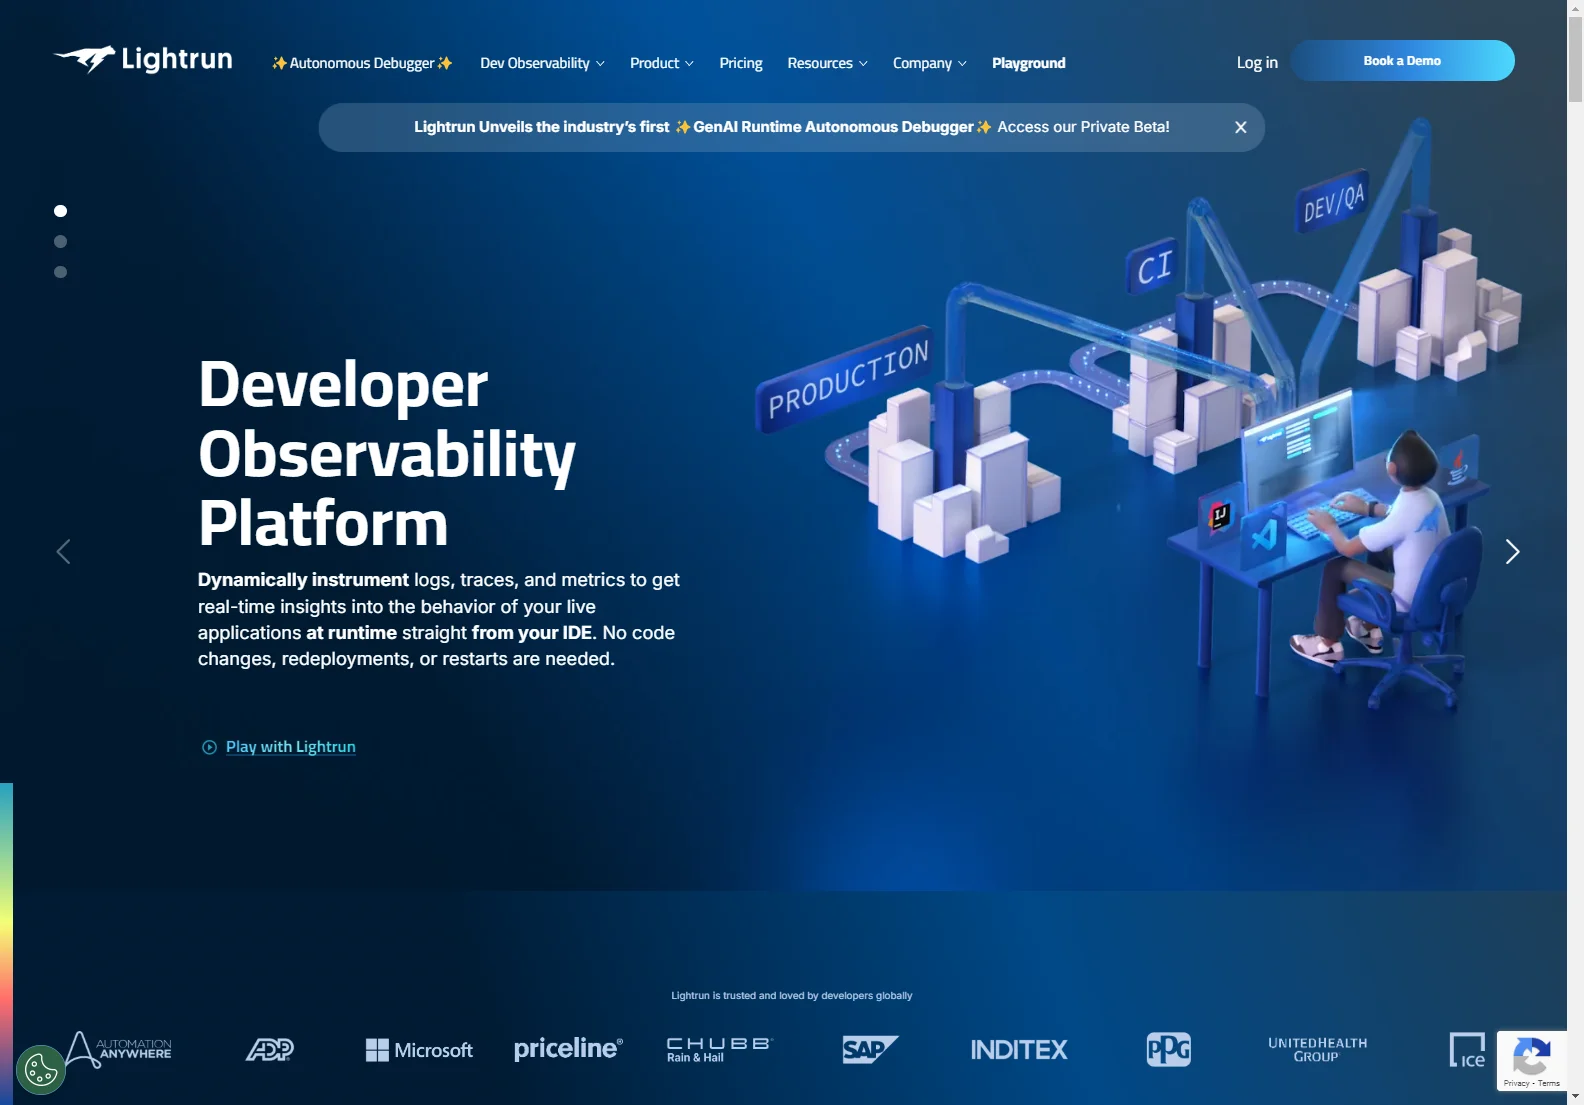1584x1105 pixels.
Task: Click the PPG logo
Action: (x=1168, y=1049)
